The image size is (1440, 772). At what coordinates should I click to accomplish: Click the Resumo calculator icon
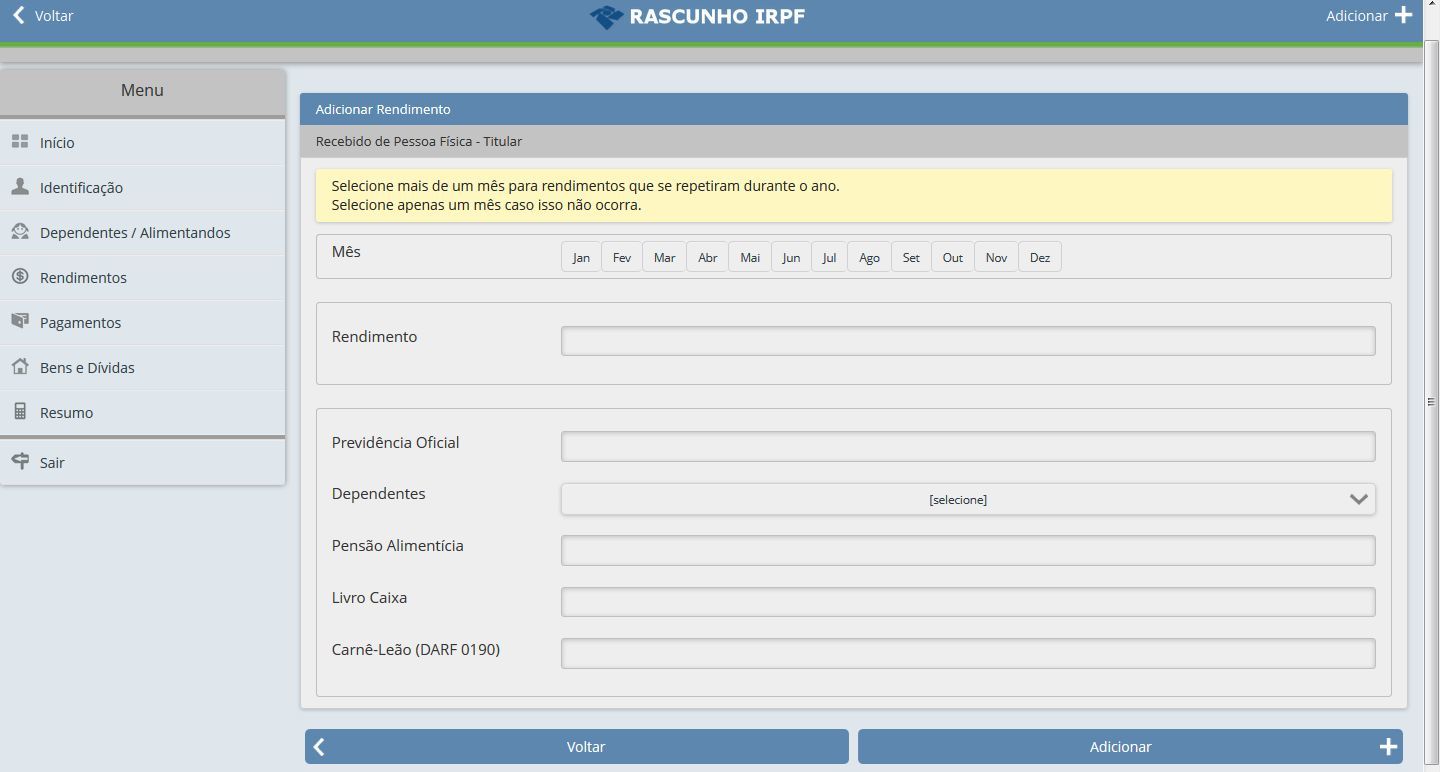tap(20, 412)
